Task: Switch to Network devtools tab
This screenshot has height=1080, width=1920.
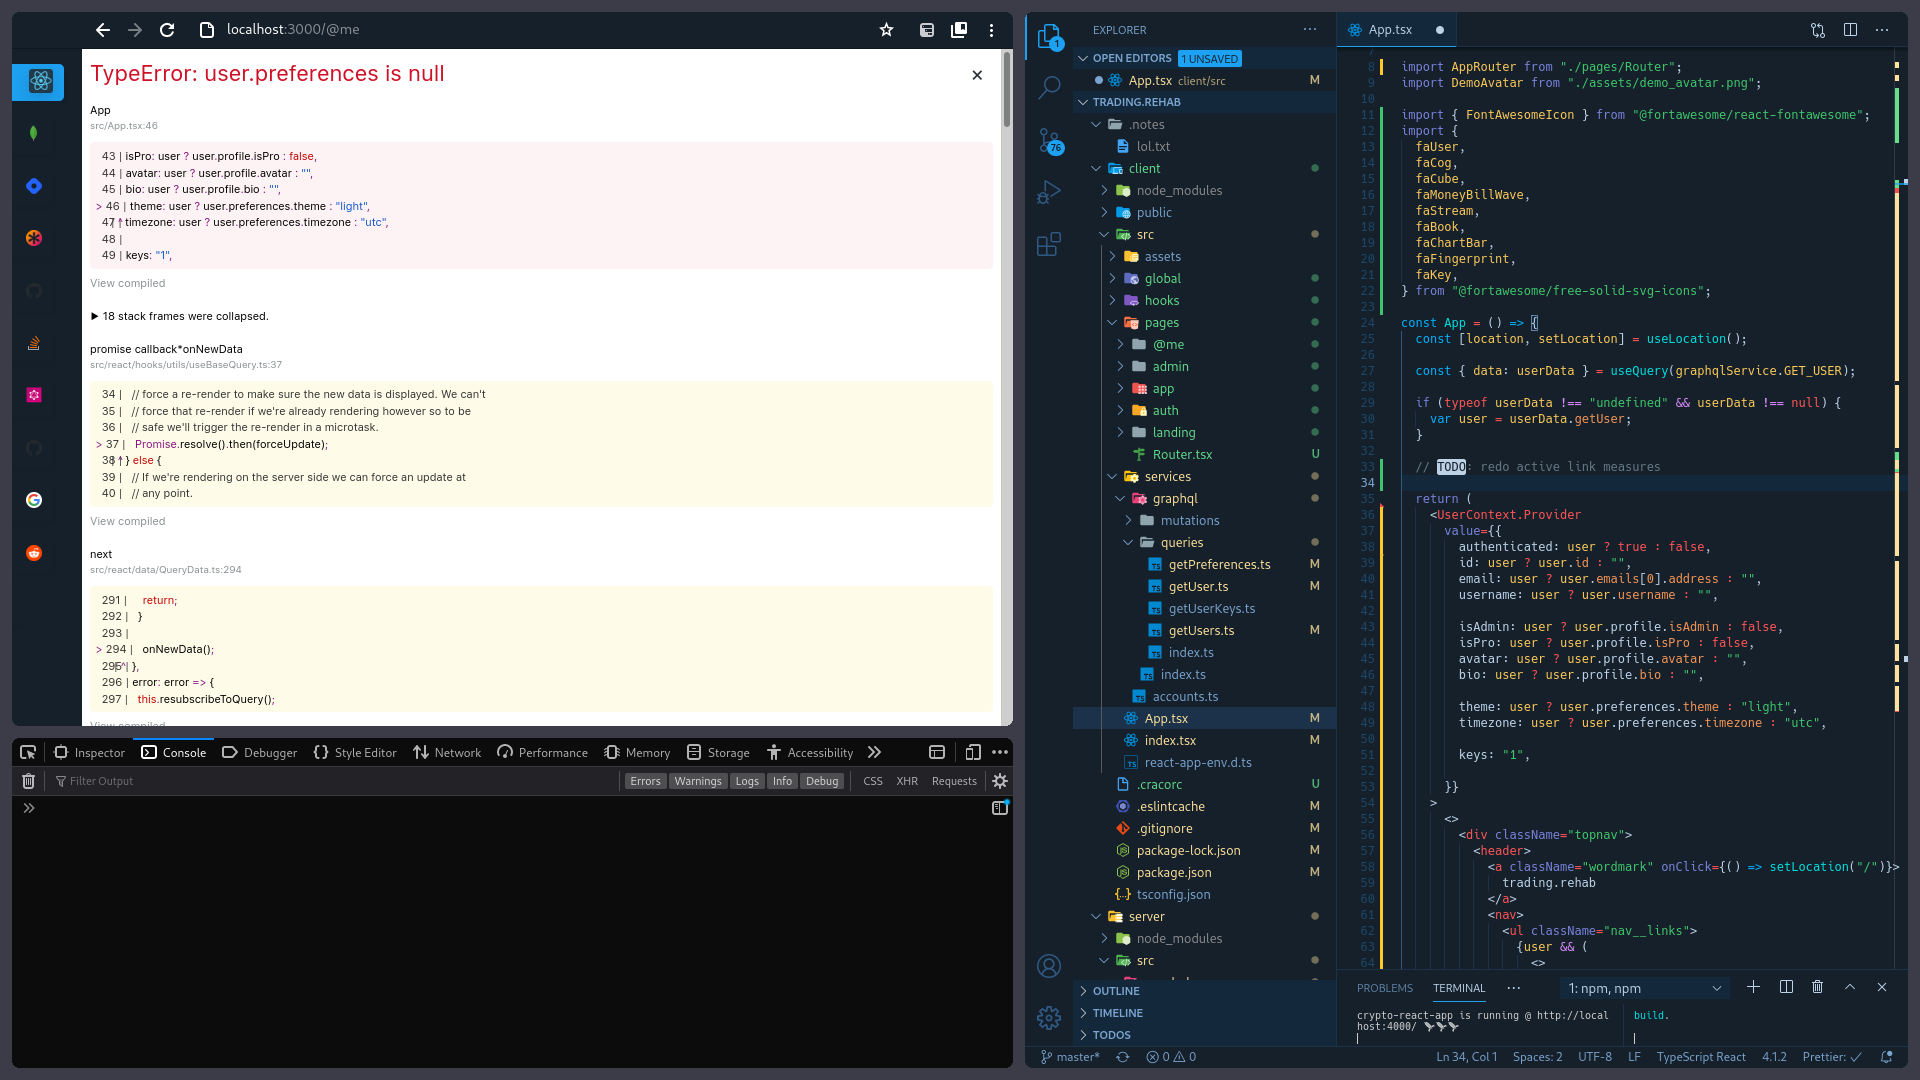Action: (x=447, y=752)
